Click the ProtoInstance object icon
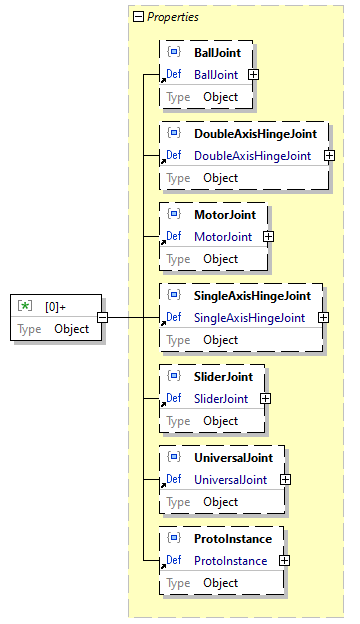The width and height of the screenshot is (360, 624). point(174,538)
